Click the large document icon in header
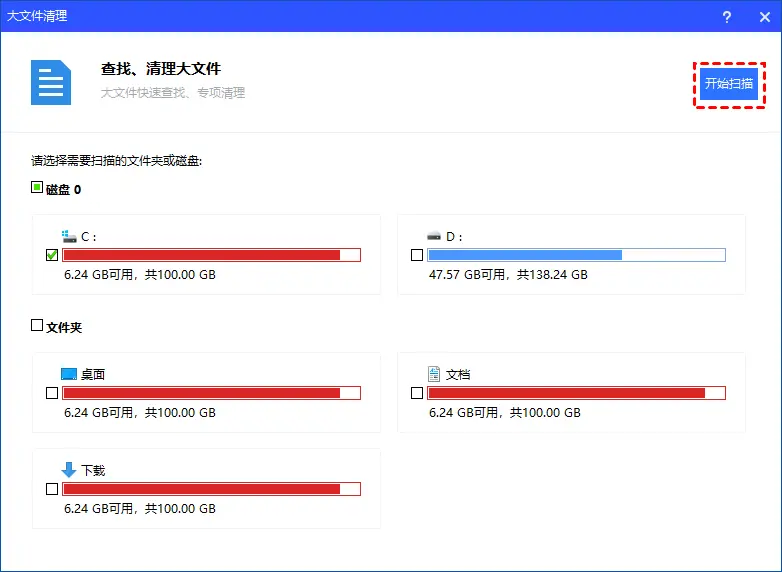This screenshot has height=572, width=782. 50,82
